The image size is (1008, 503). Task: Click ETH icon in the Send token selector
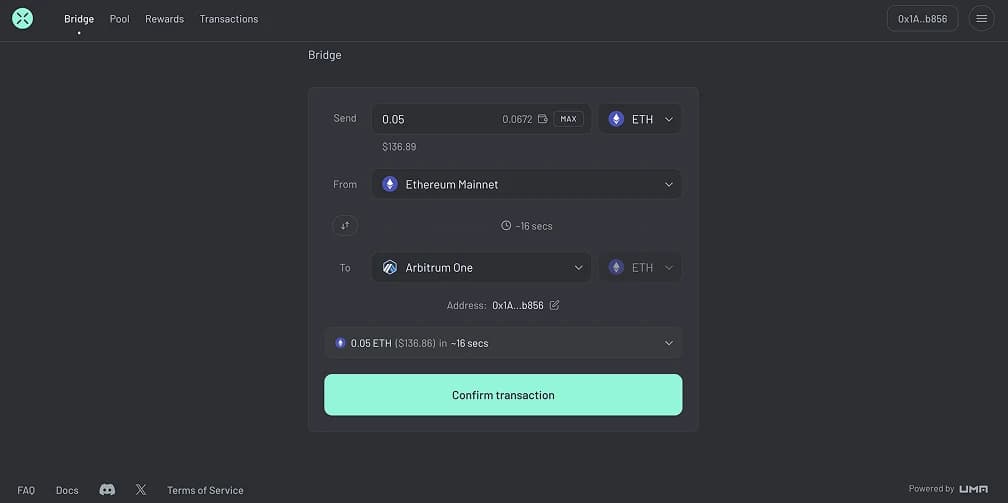tap(616, 119)
